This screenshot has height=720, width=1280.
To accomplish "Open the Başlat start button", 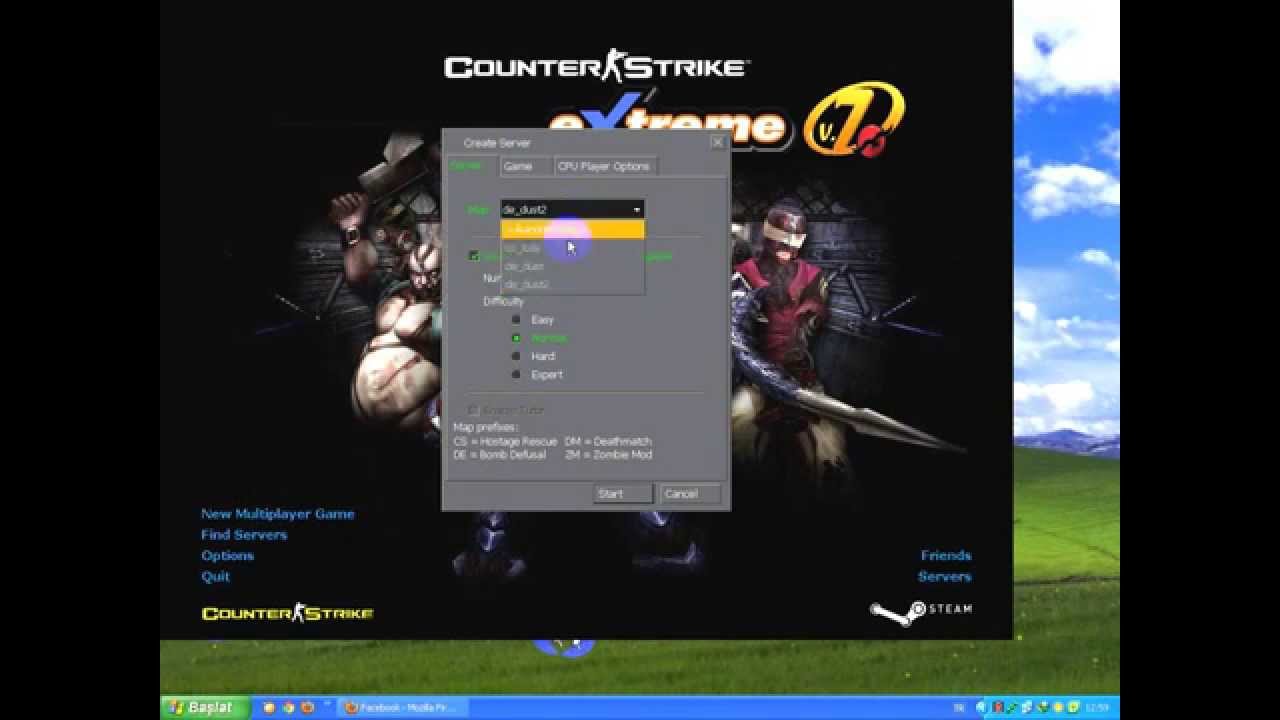I will point(203,708).
